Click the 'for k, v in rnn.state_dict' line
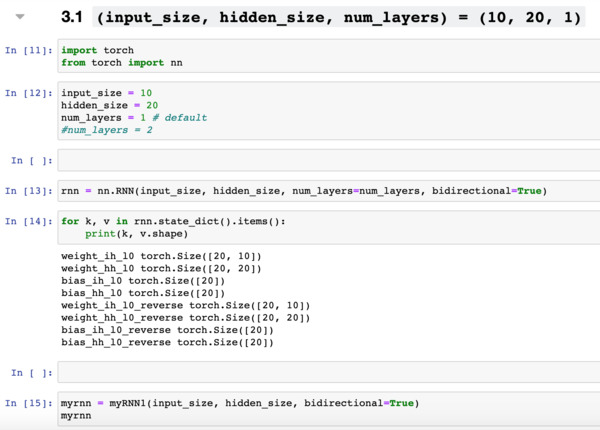The height and width of the screenshot is (430, 600). pos(167,221)
